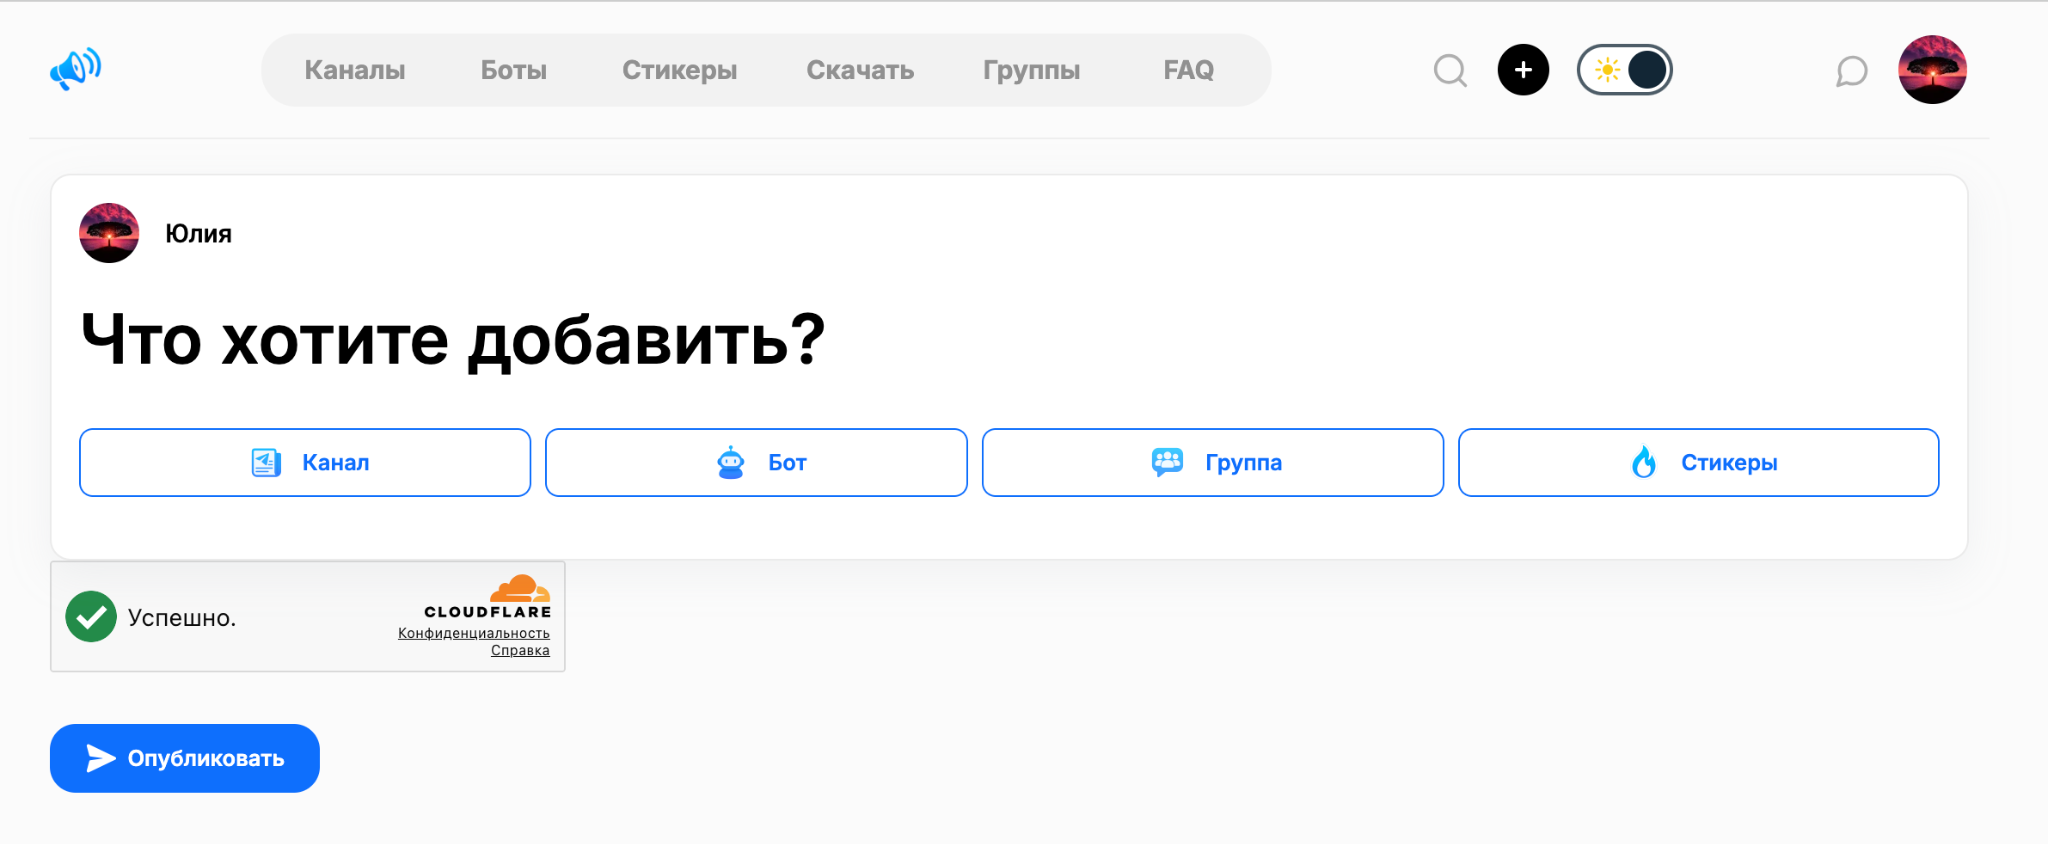Viewport: 2048px width, 844px height.
Task: Select the channel icon next to Канал
Action: click(263, 462)
